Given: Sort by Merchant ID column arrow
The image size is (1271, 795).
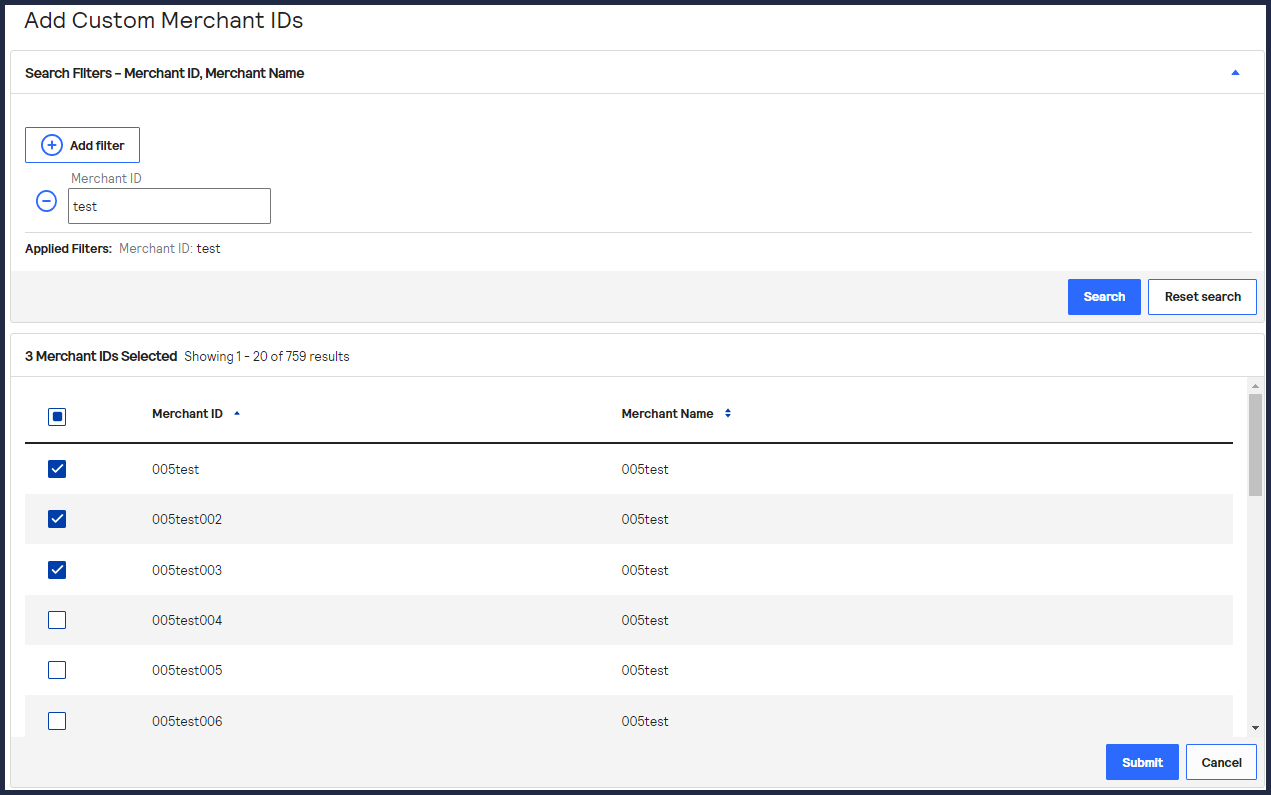Looking at the screenshot, I should (x=237, y=413).
